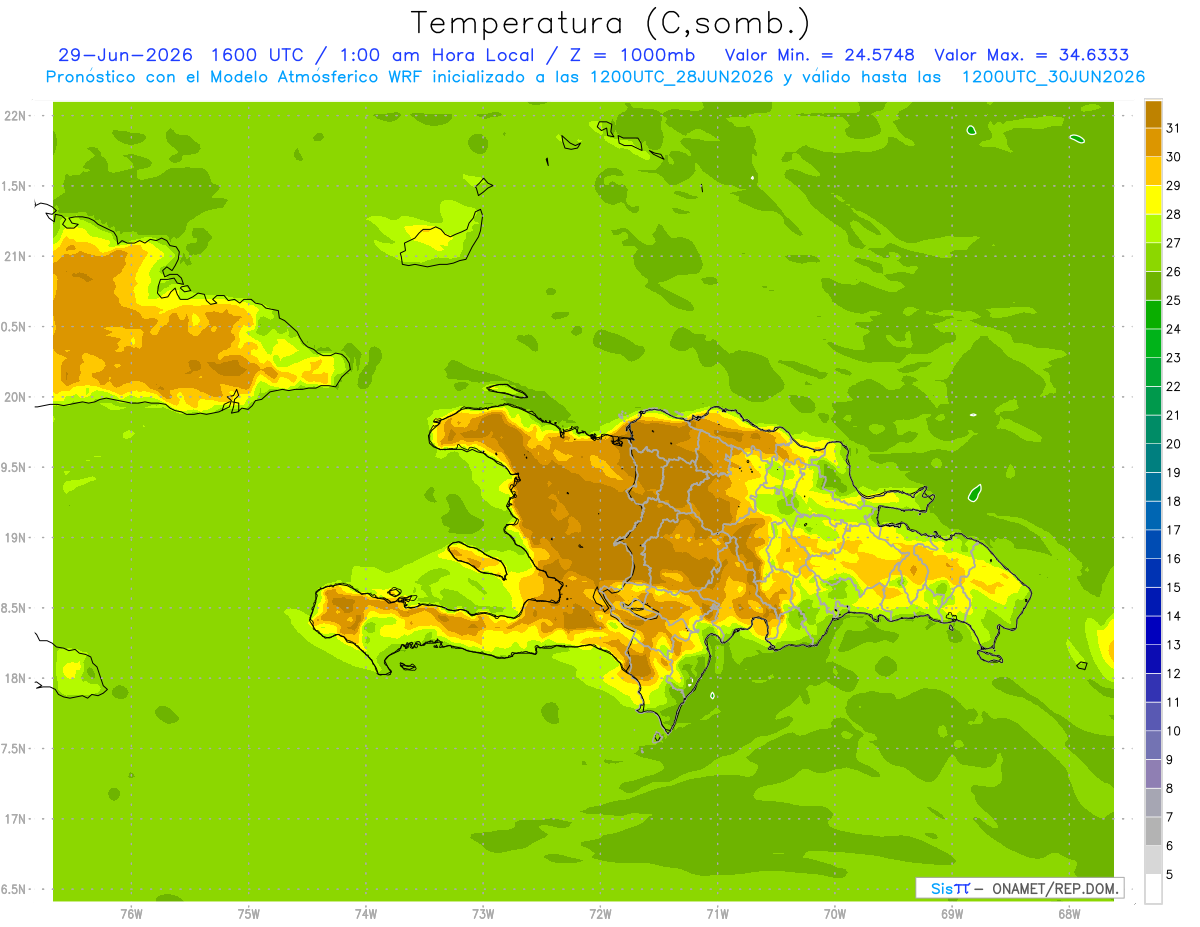Click the "17N" latitude label

15,819
